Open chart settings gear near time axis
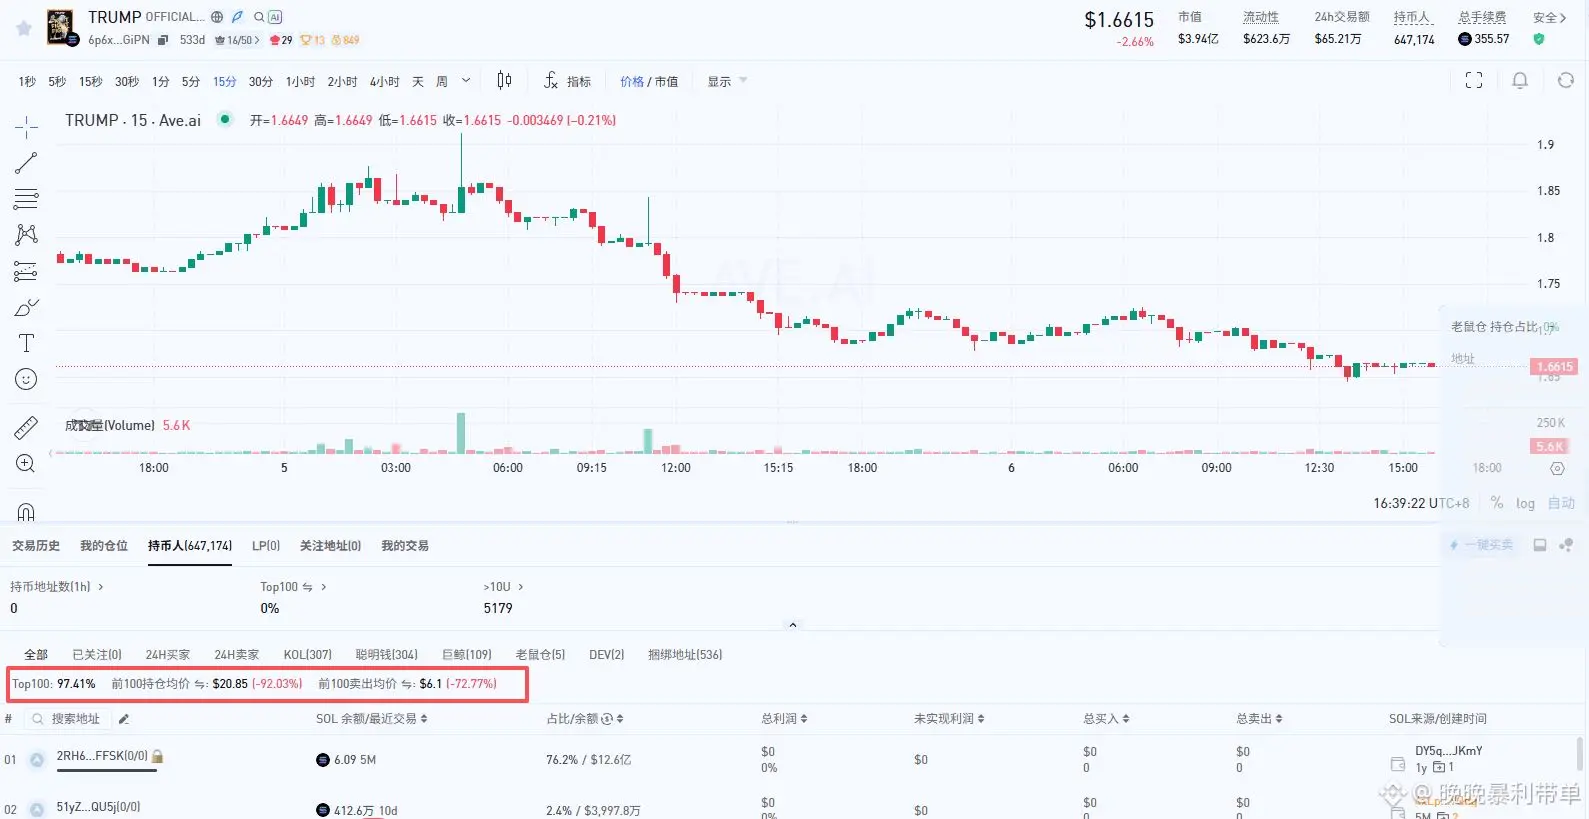 (x=1557, y=468)
